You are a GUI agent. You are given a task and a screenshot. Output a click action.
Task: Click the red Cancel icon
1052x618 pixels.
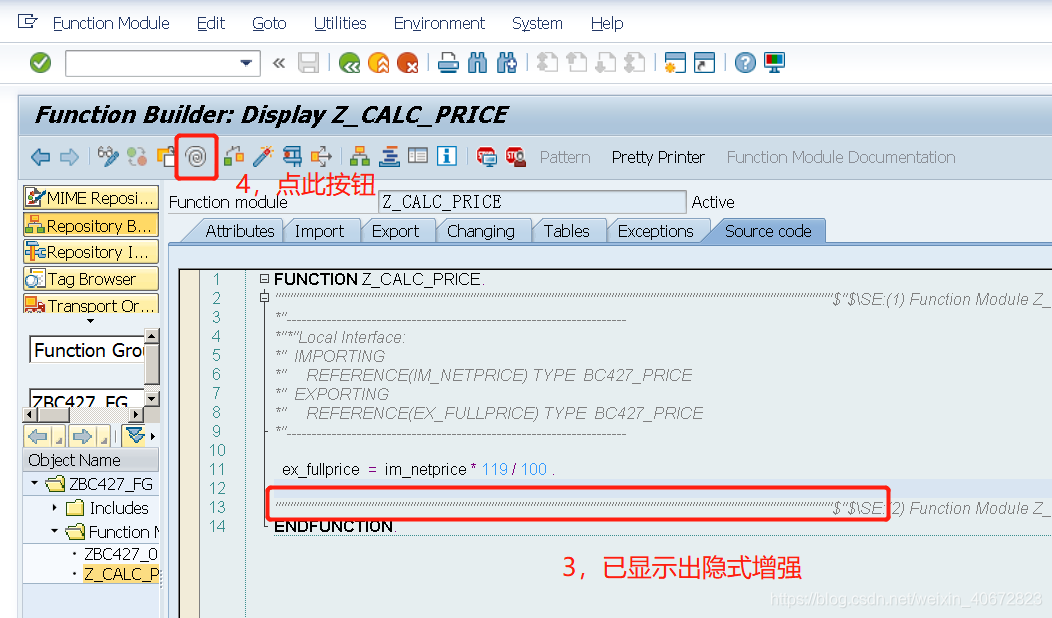407,63
